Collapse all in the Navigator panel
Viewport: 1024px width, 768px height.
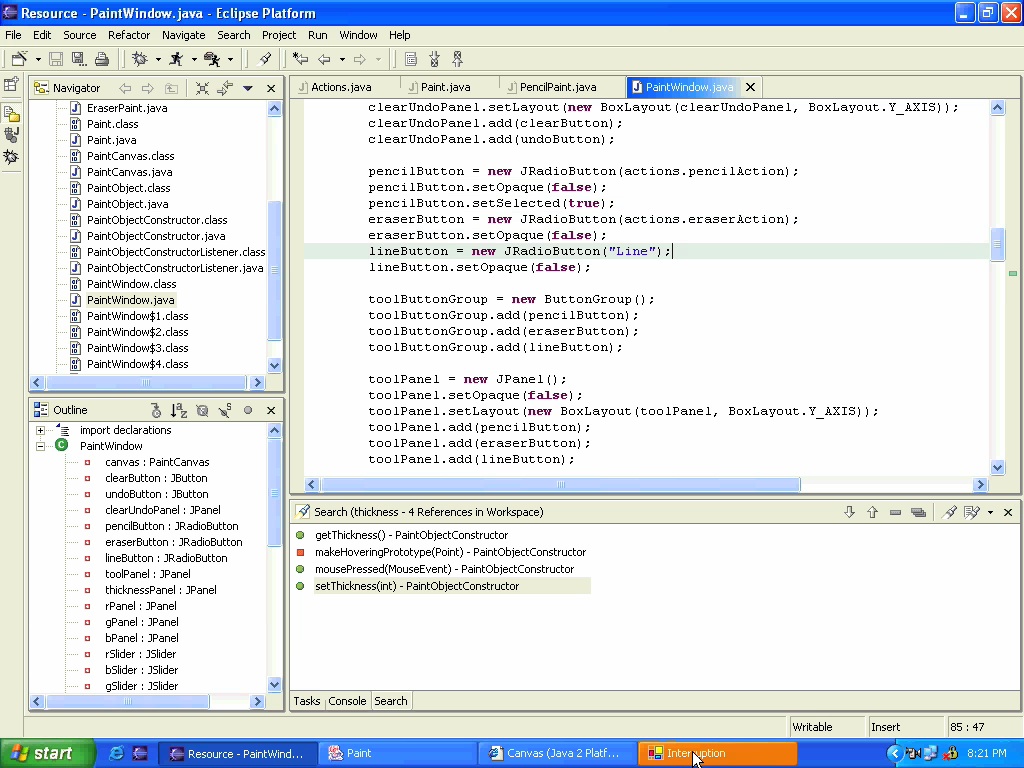(x=203, y=88)
